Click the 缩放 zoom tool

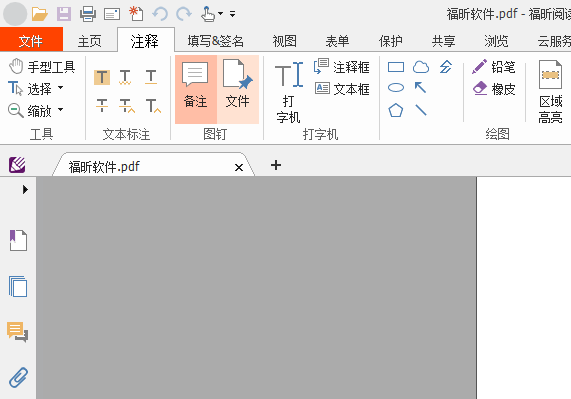click(x=31, y=110)
